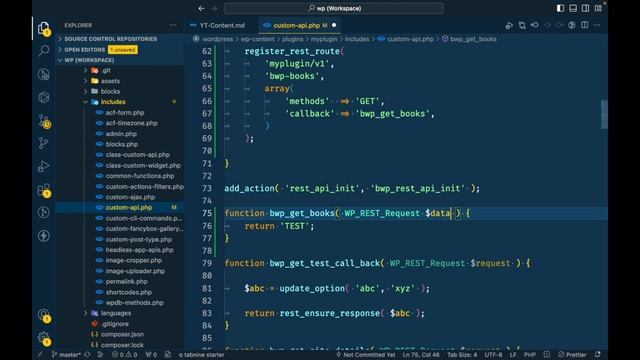Click myplugin in the breadcrumb

pos(324,39)
